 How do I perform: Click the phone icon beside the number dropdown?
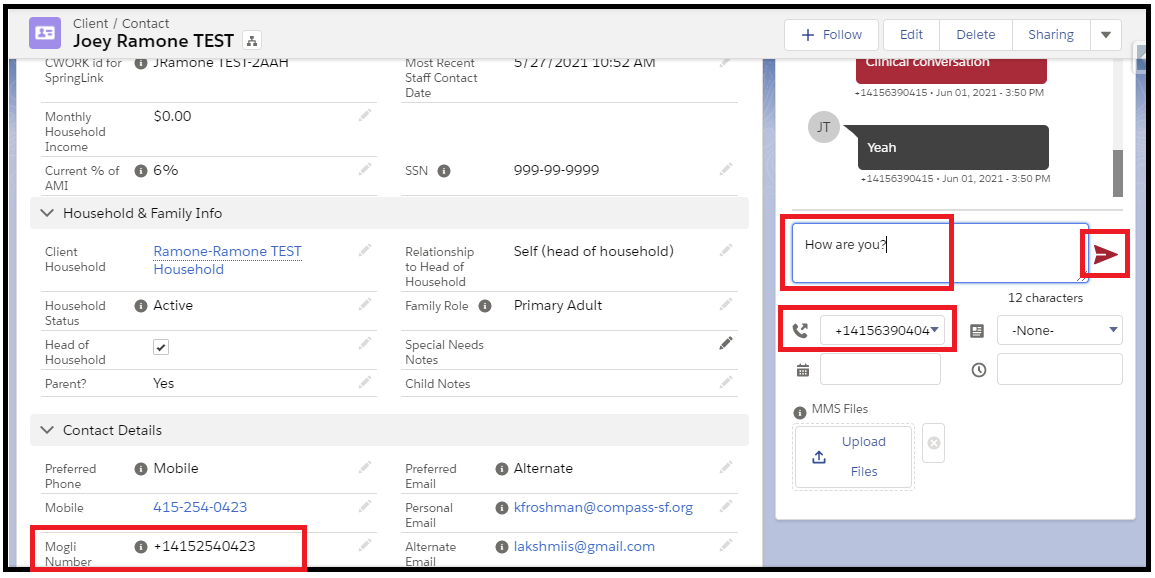[x=800, y=331]
